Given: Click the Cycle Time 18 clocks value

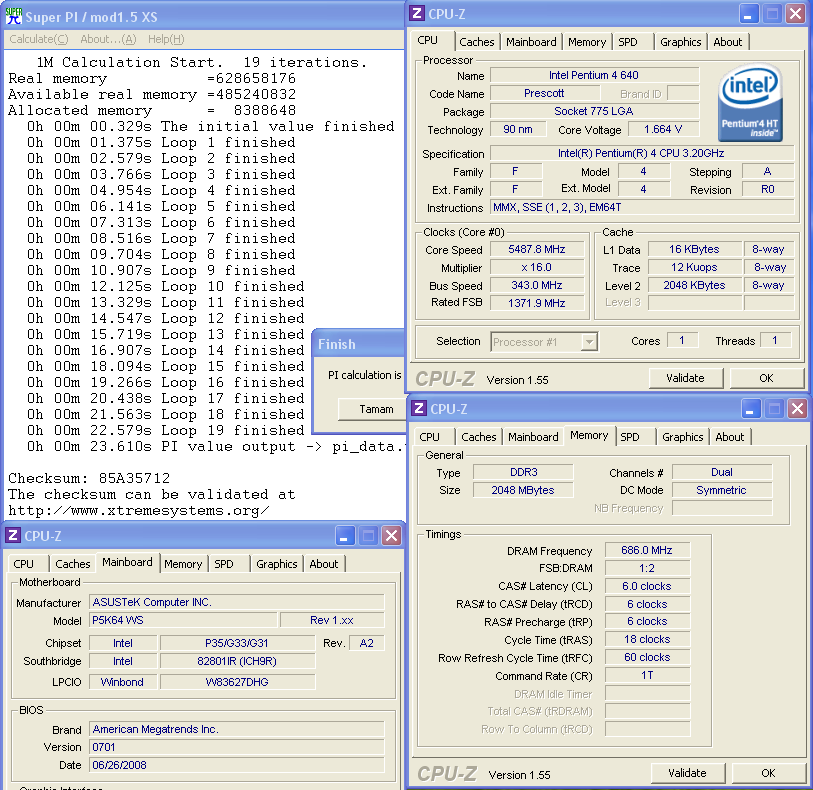Looking at the screenshot, I should (647, 640).
